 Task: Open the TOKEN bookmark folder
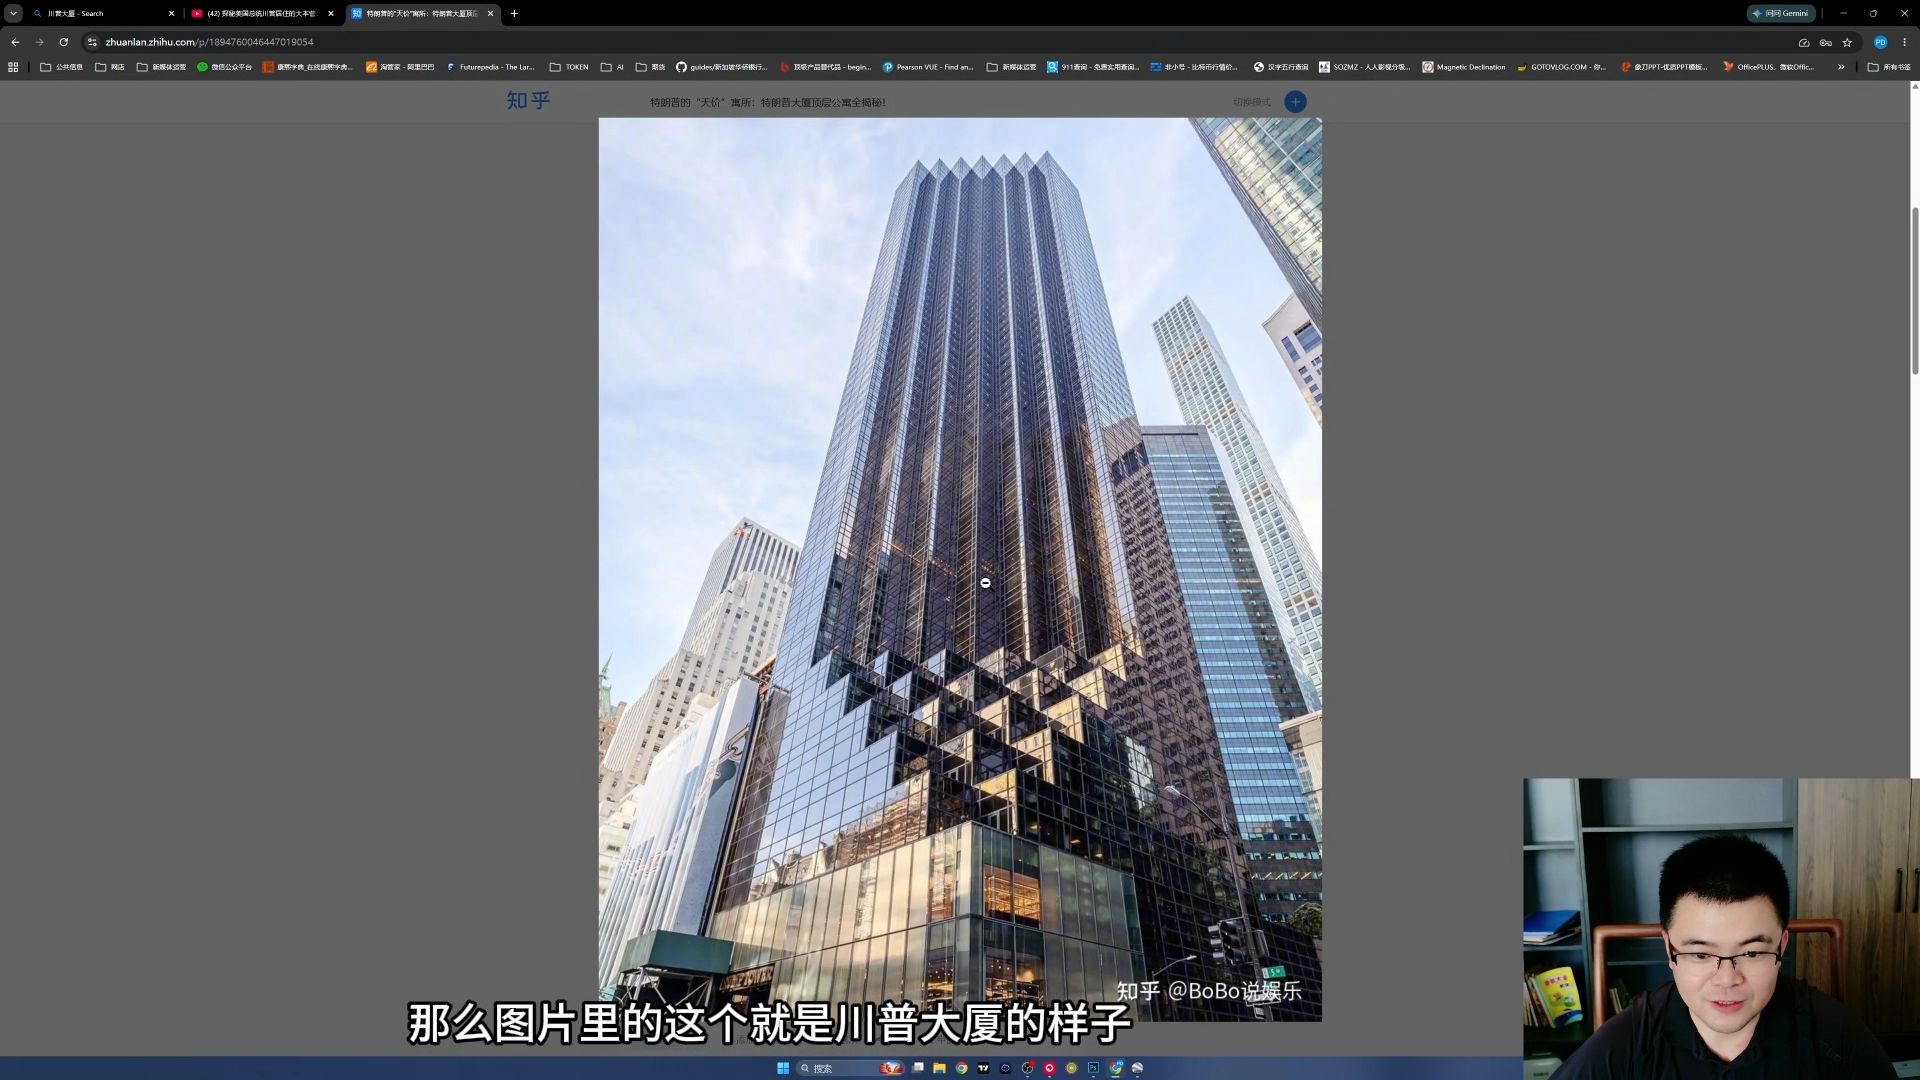coord(569,67)
